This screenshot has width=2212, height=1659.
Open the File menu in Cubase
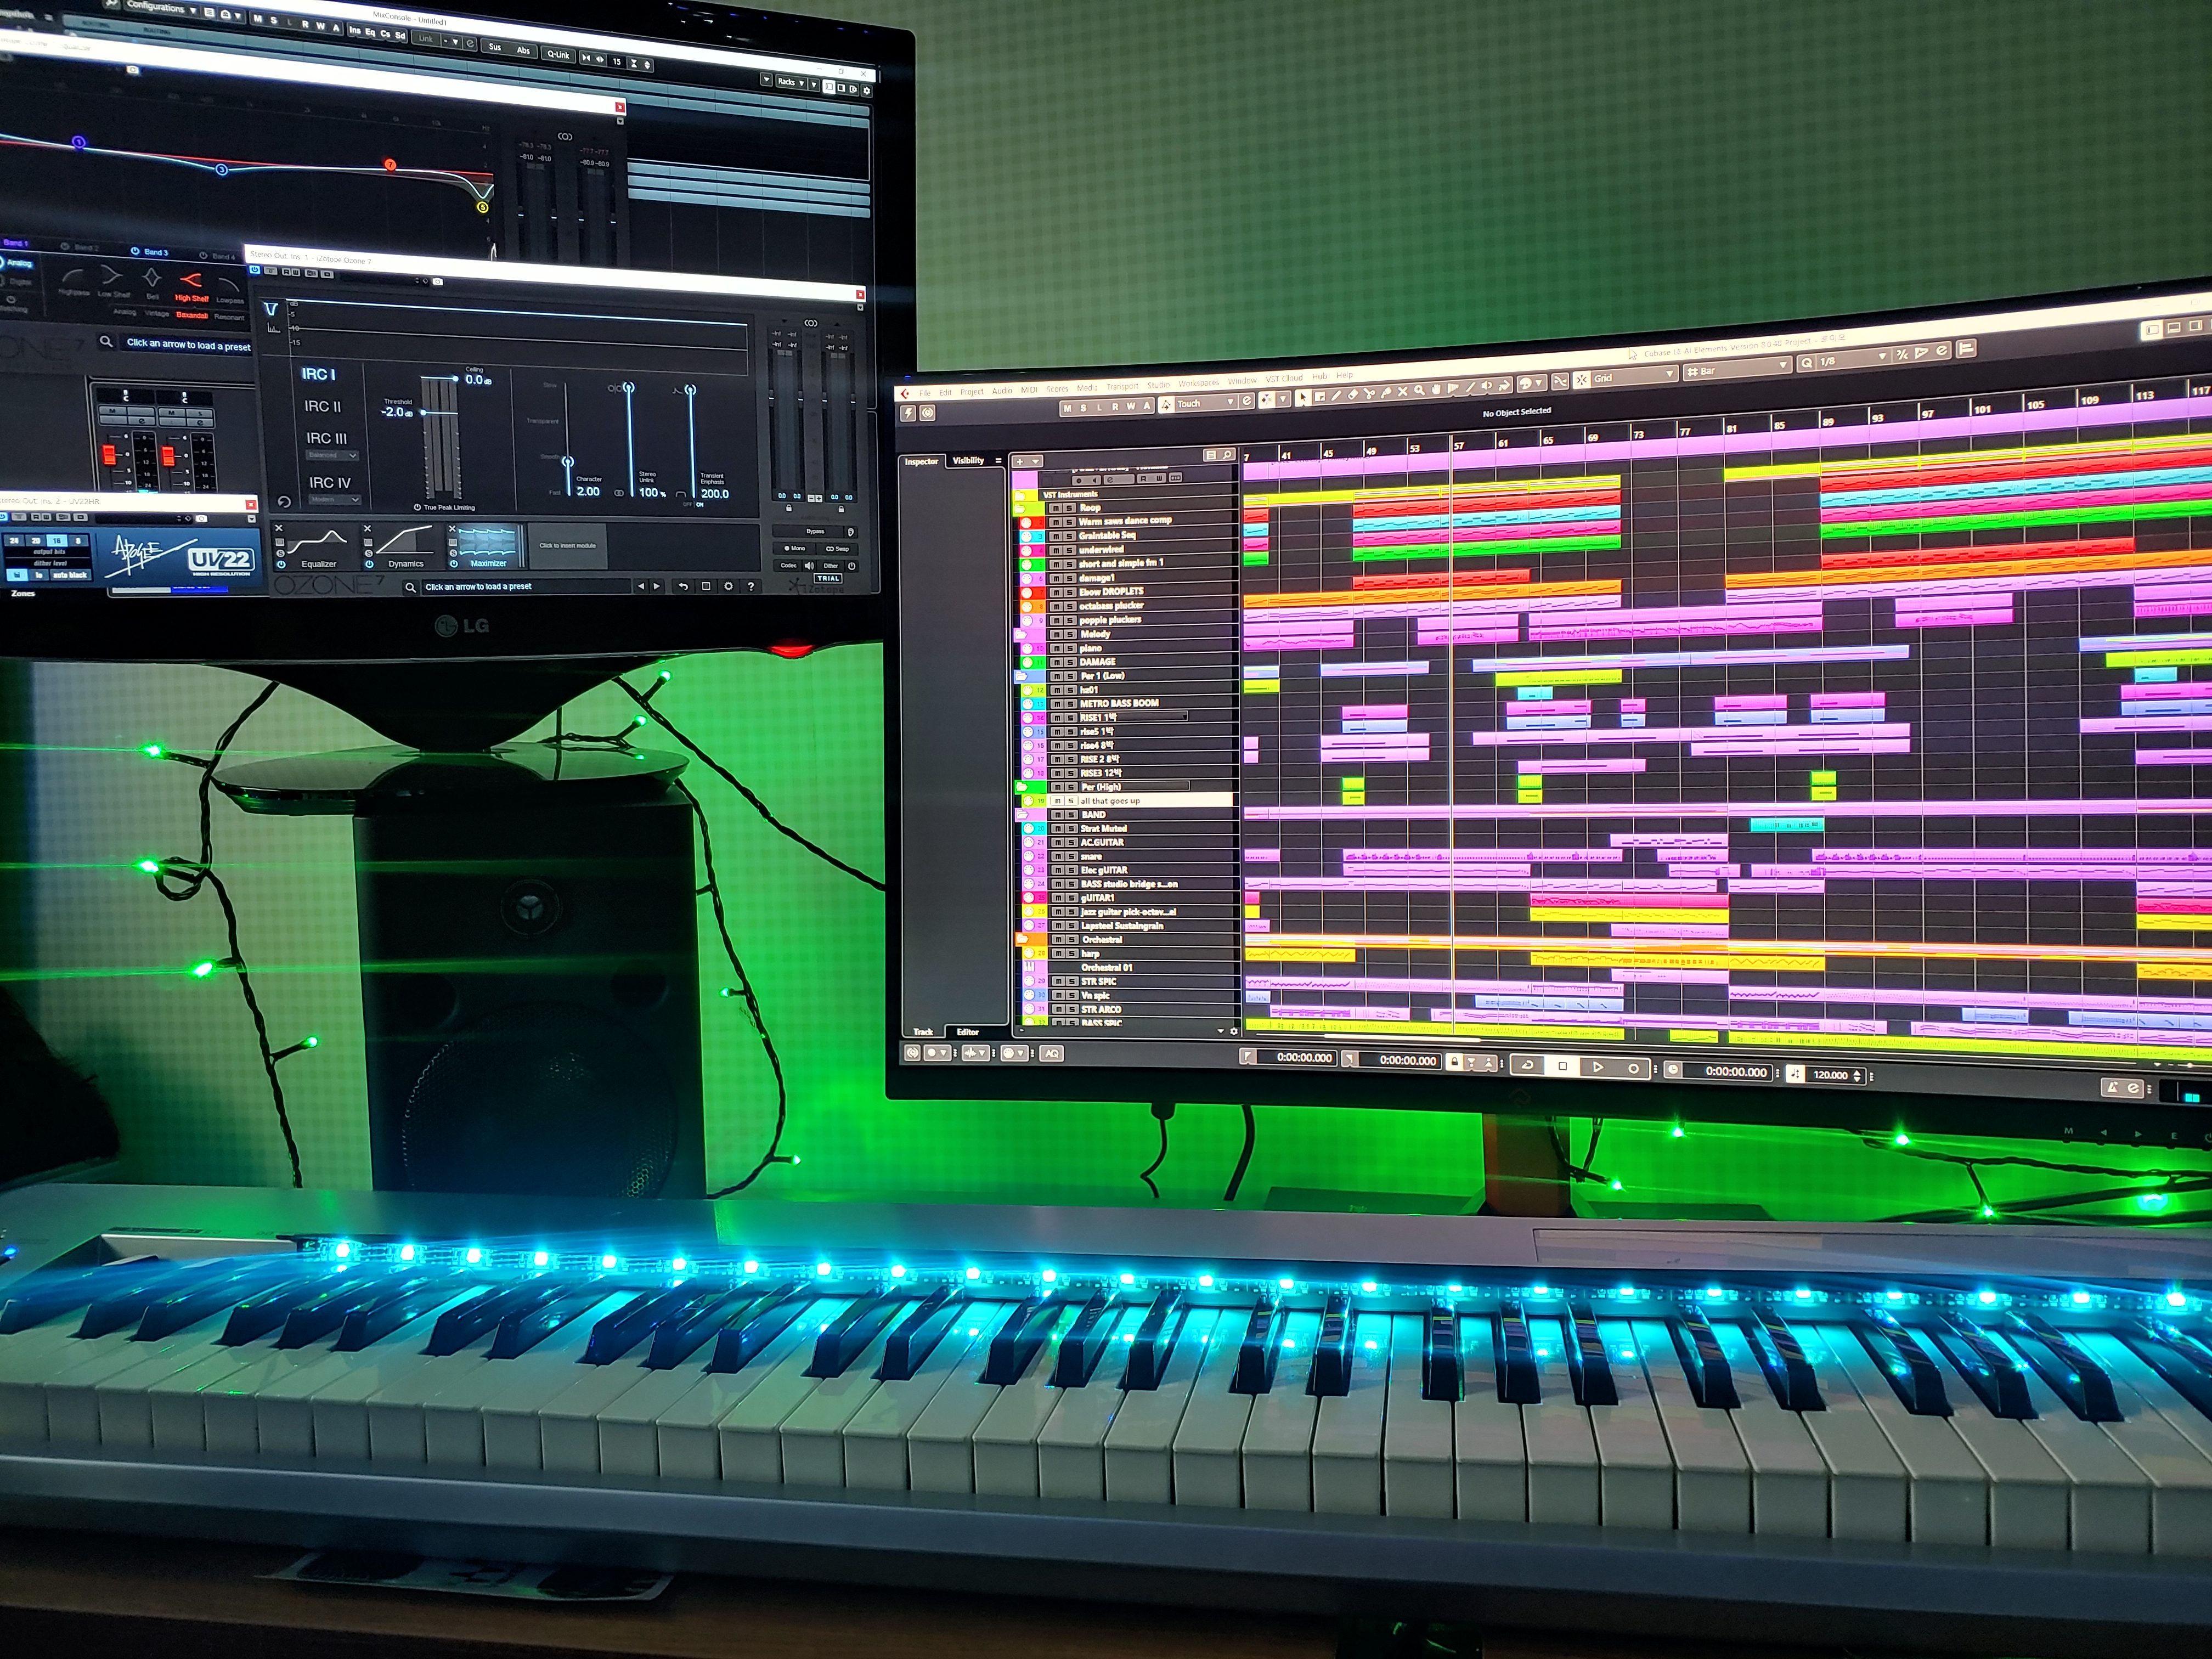pos(925,393)
